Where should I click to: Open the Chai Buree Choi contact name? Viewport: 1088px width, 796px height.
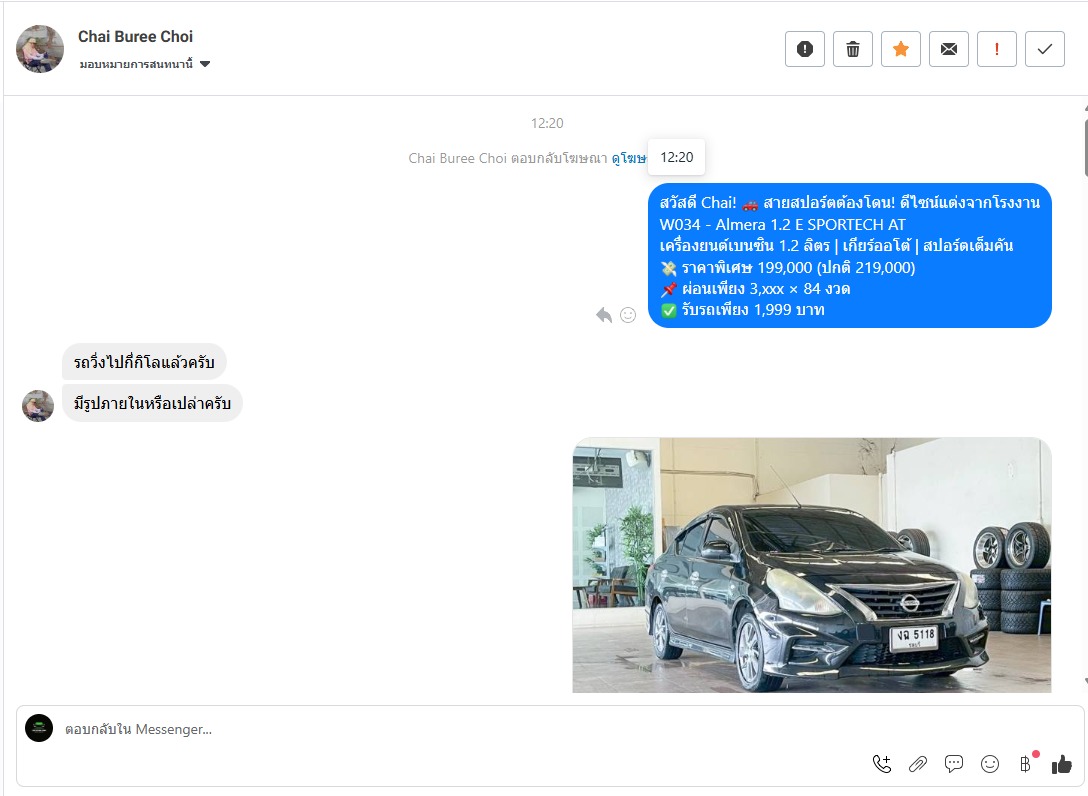(x=135, y=36)
